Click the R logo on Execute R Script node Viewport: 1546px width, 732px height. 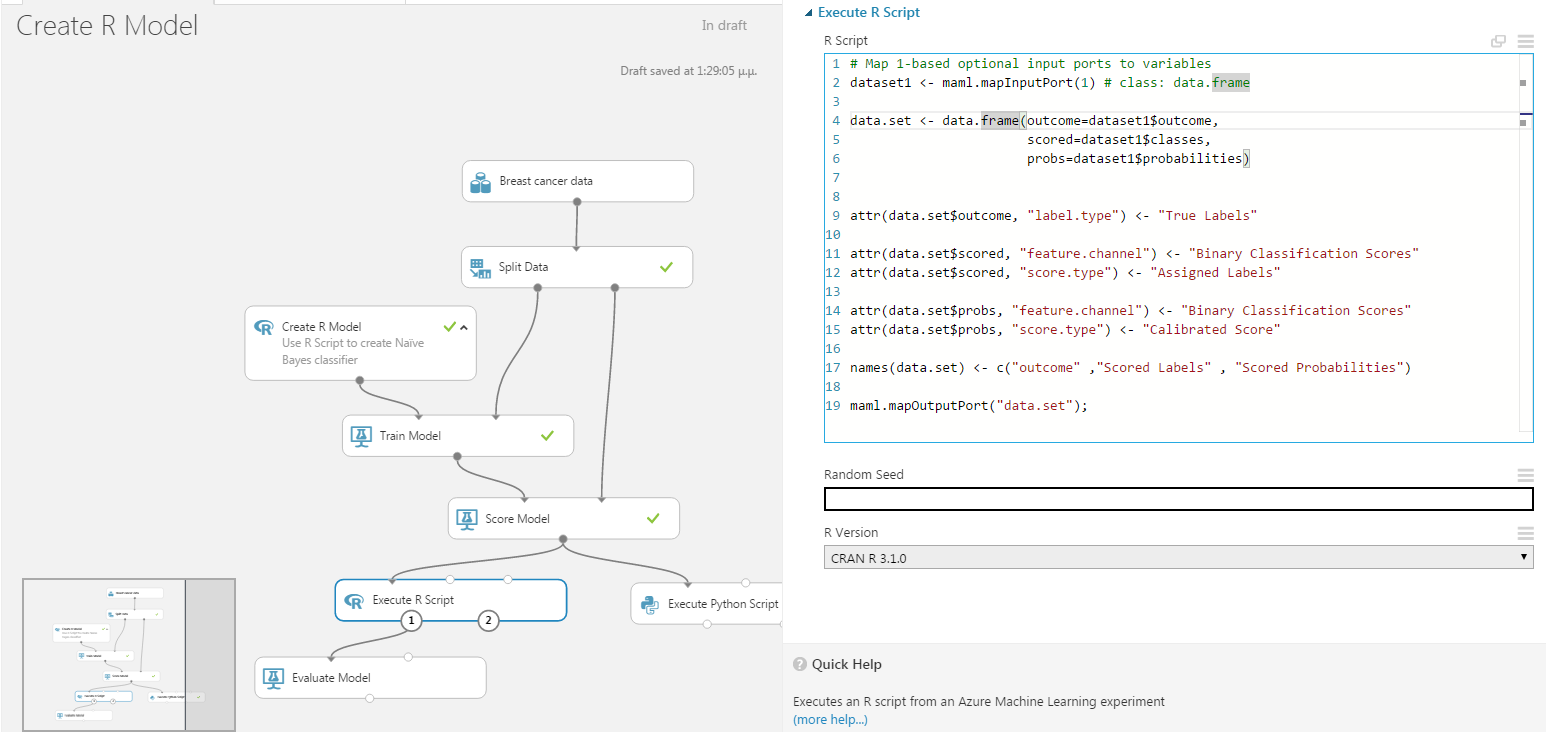click(353, 601)
